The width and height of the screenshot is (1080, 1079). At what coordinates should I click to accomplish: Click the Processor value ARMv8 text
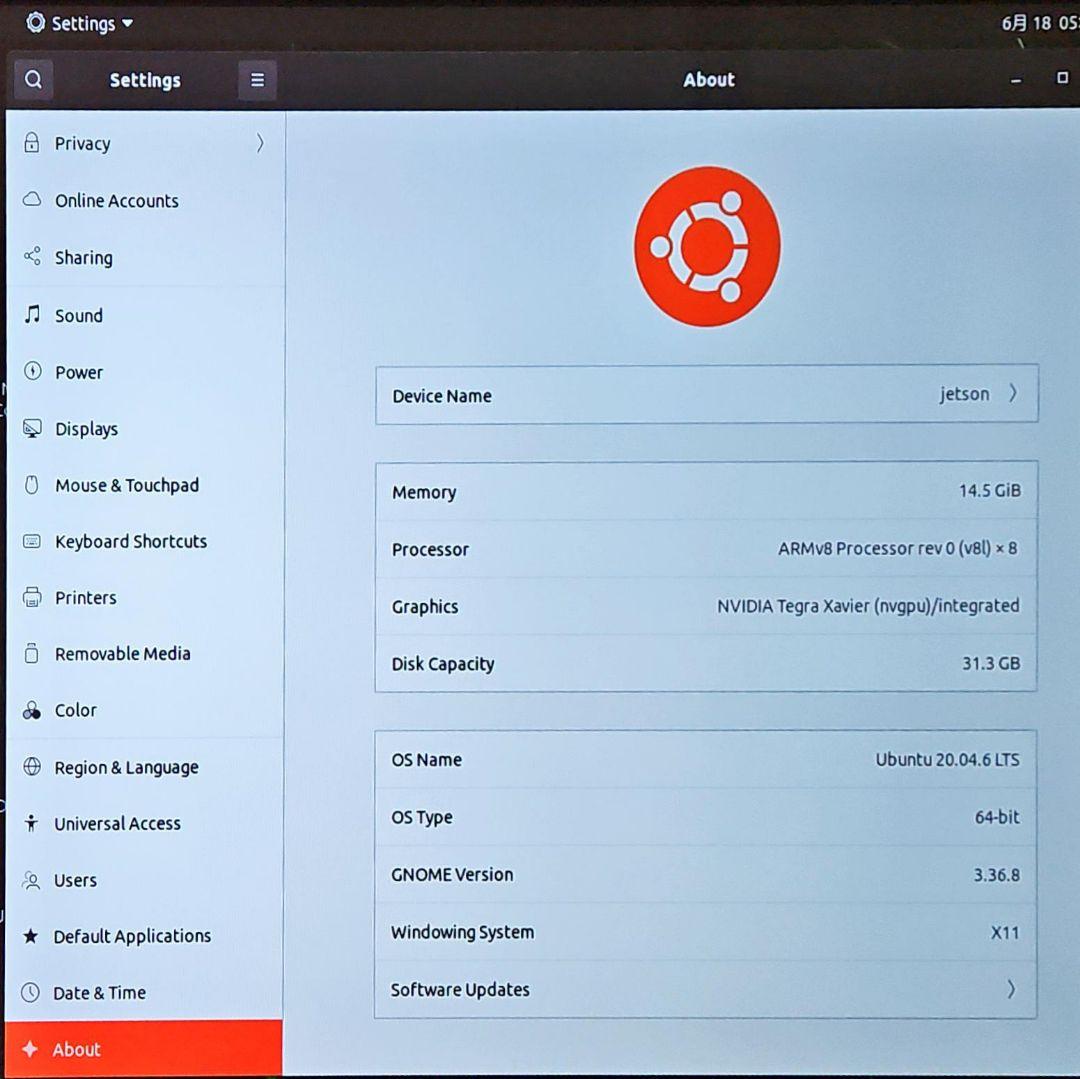point(897,548)
